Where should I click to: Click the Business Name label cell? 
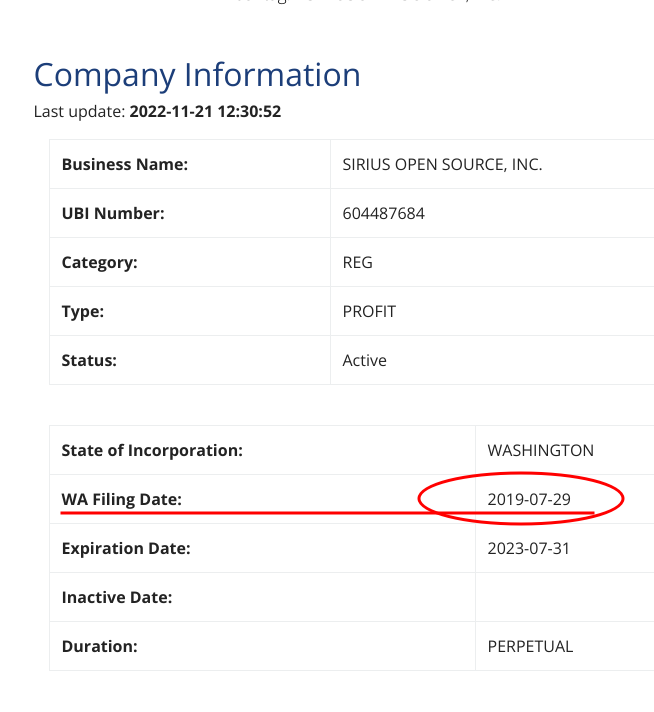190,164
